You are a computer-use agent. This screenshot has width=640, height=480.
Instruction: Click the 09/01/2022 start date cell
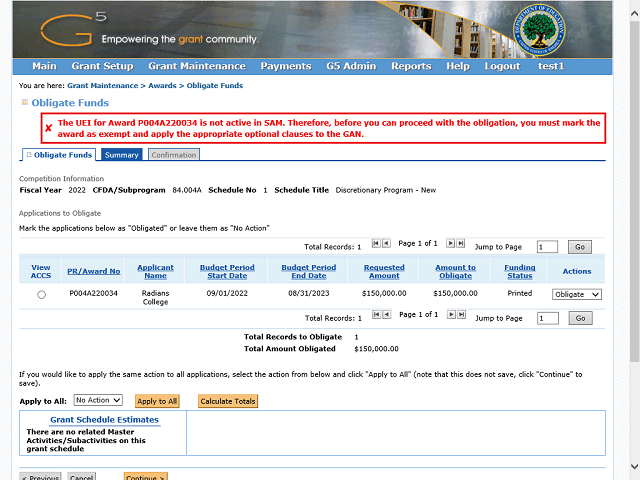pos(227,293)
